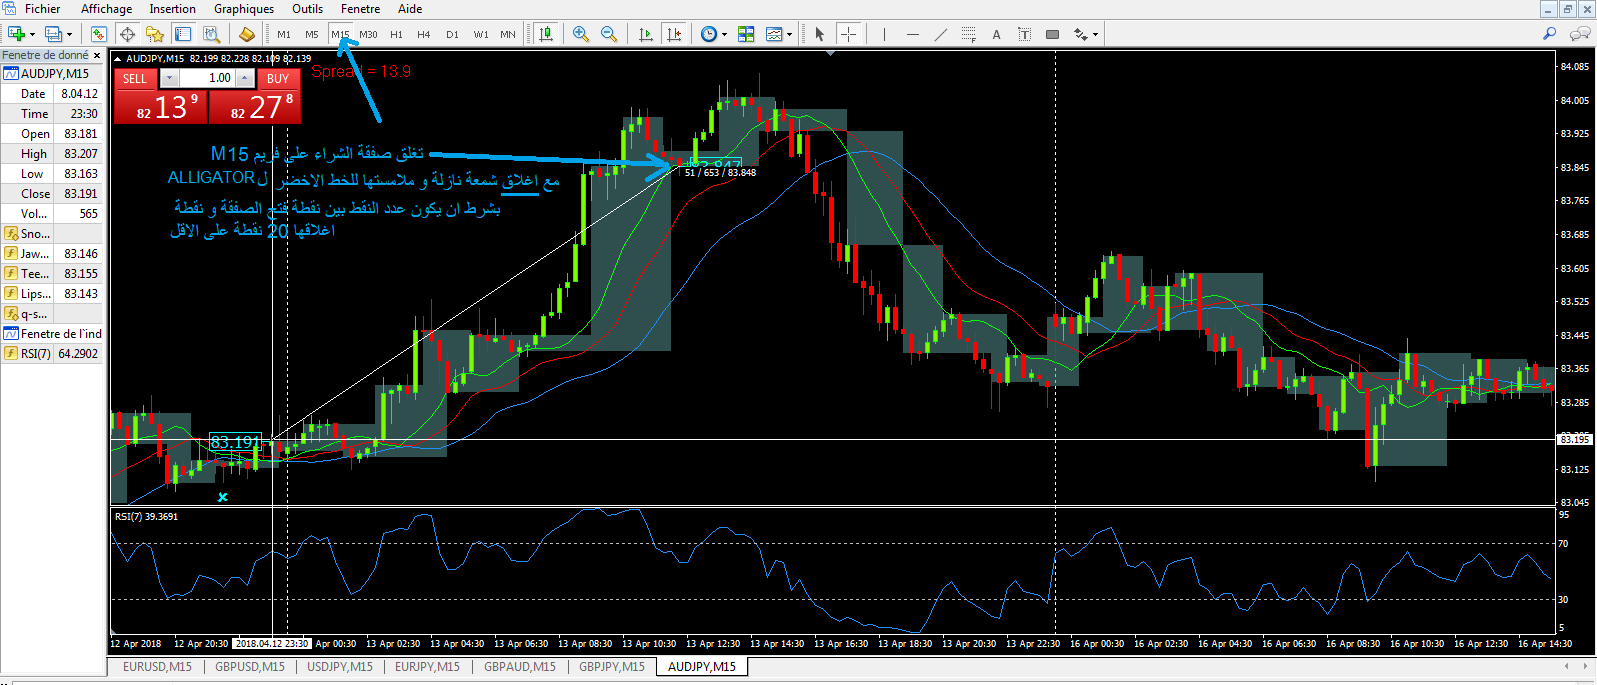The width and height of the screenshot is (1597, 685).
Task: Open the Graphiques menu
Action: point(243,9)
